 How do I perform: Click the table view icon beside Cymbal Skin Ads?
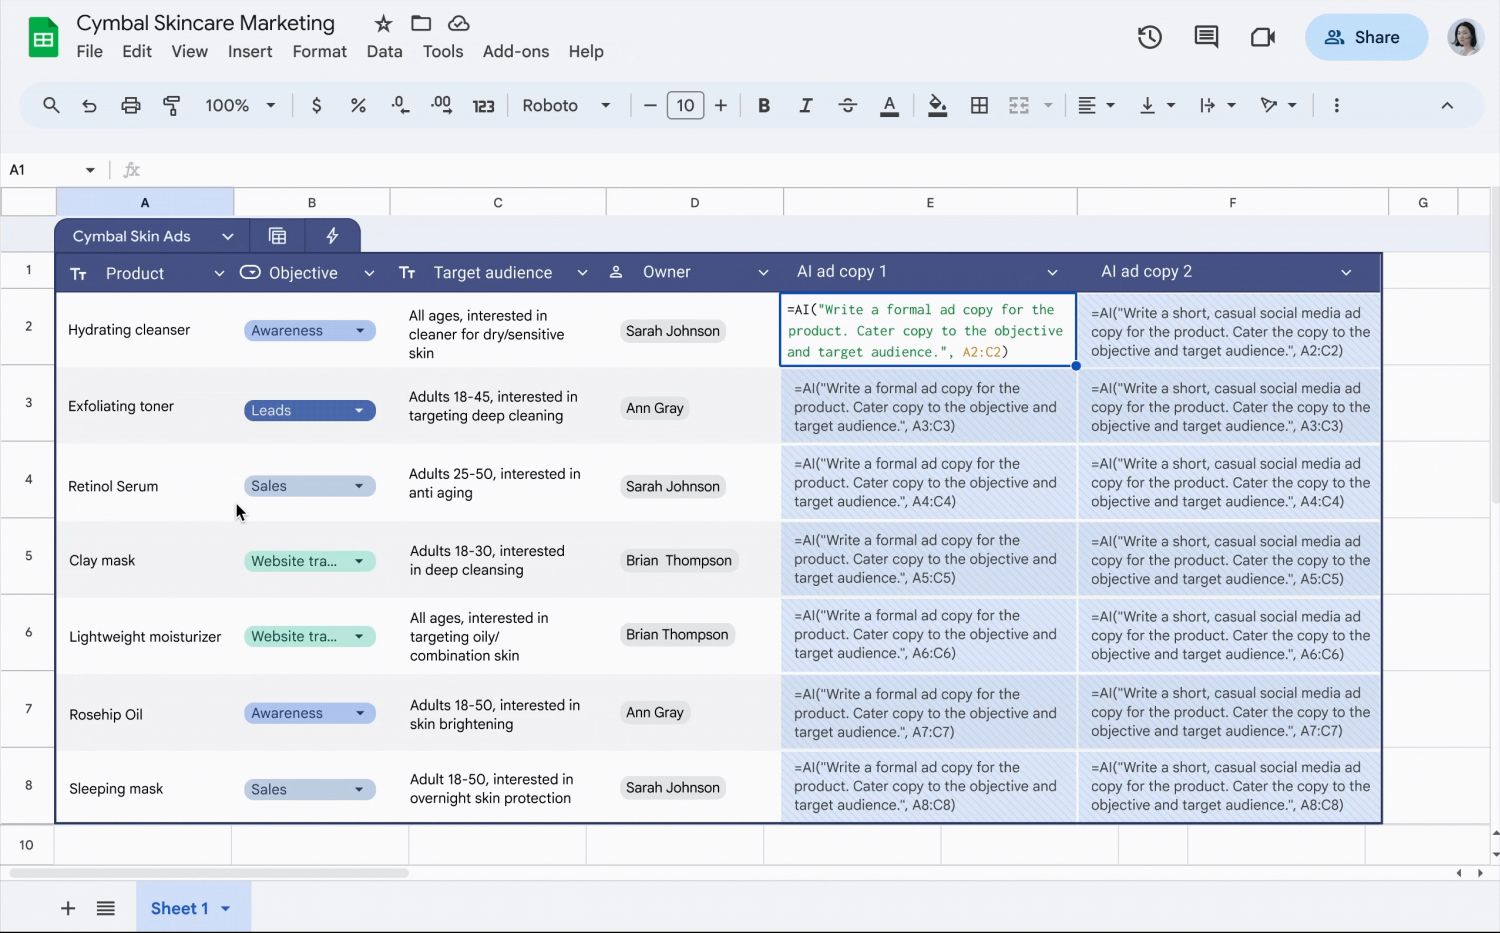pos(278,236)
